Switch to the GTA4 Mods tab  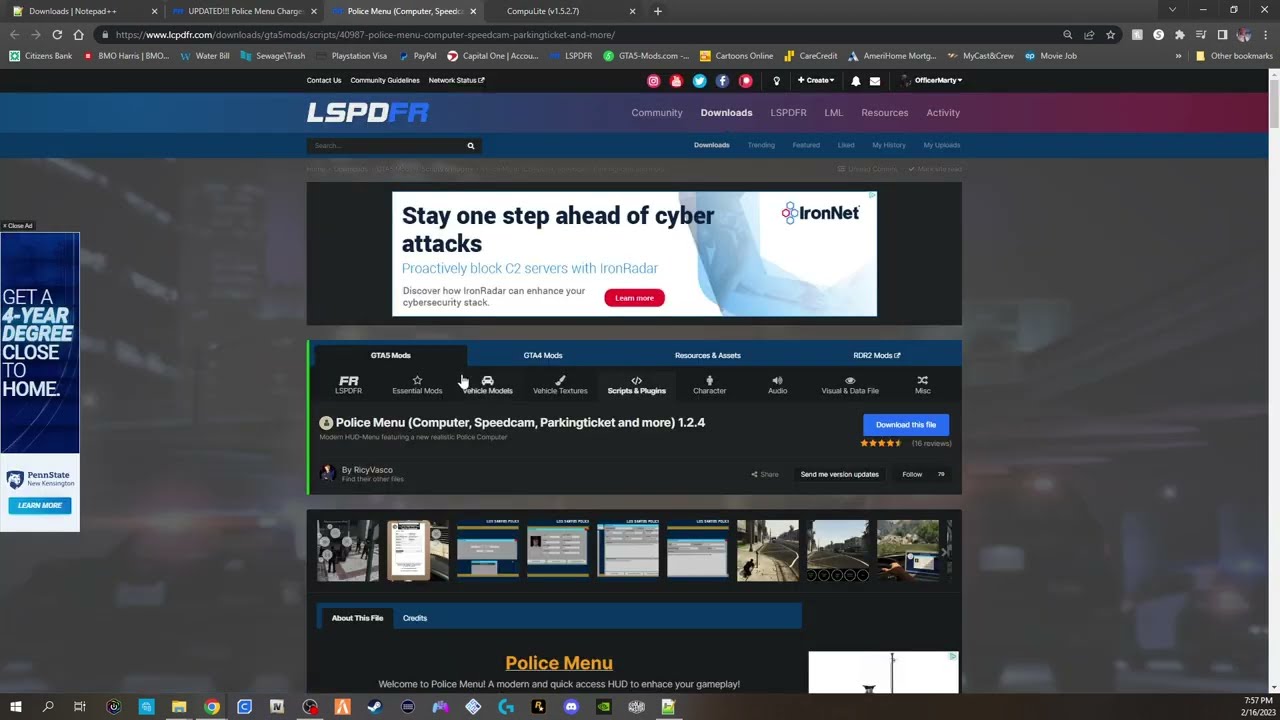click(x=543, y=355)
